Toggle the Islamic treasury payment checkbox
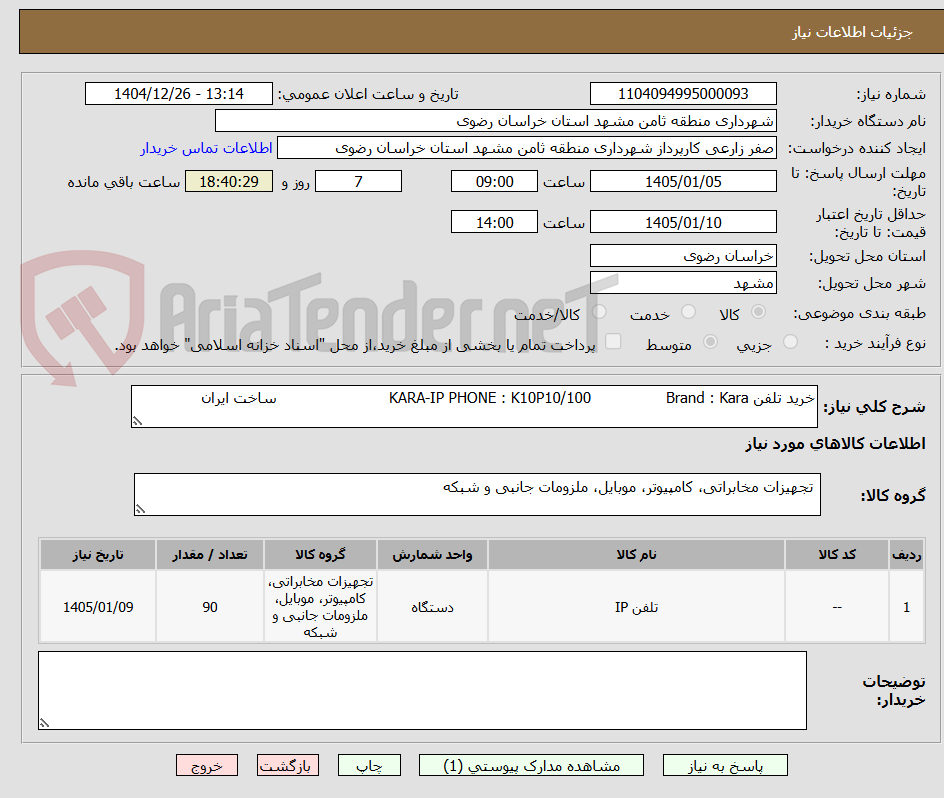The height and width of the screenshot is (798, 944). click(x=613, y=341)
